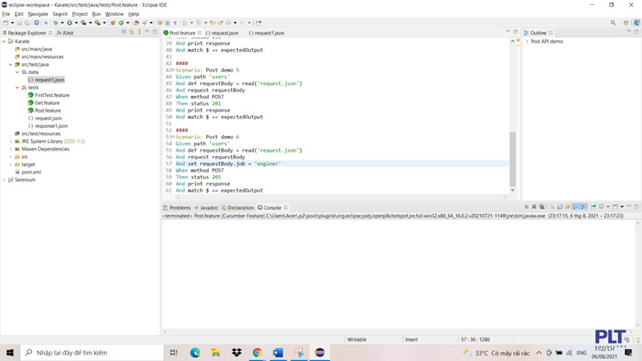The height and width of the screenshot is (361, 642).
Task: Maximize the Package Explorer panel
Action: point(155,32)
